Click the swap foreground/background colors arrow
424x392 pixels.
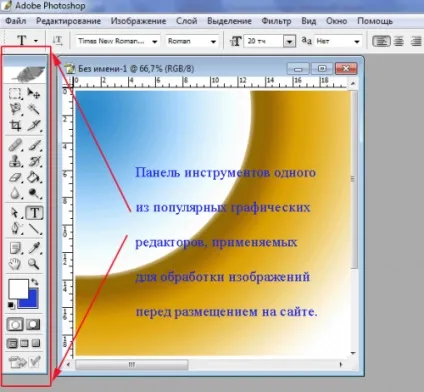[x=35, y=282]
